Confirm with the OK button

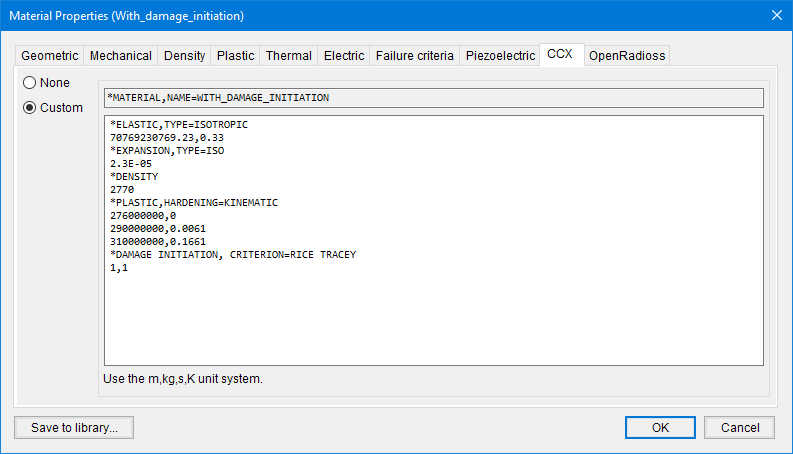660,428
